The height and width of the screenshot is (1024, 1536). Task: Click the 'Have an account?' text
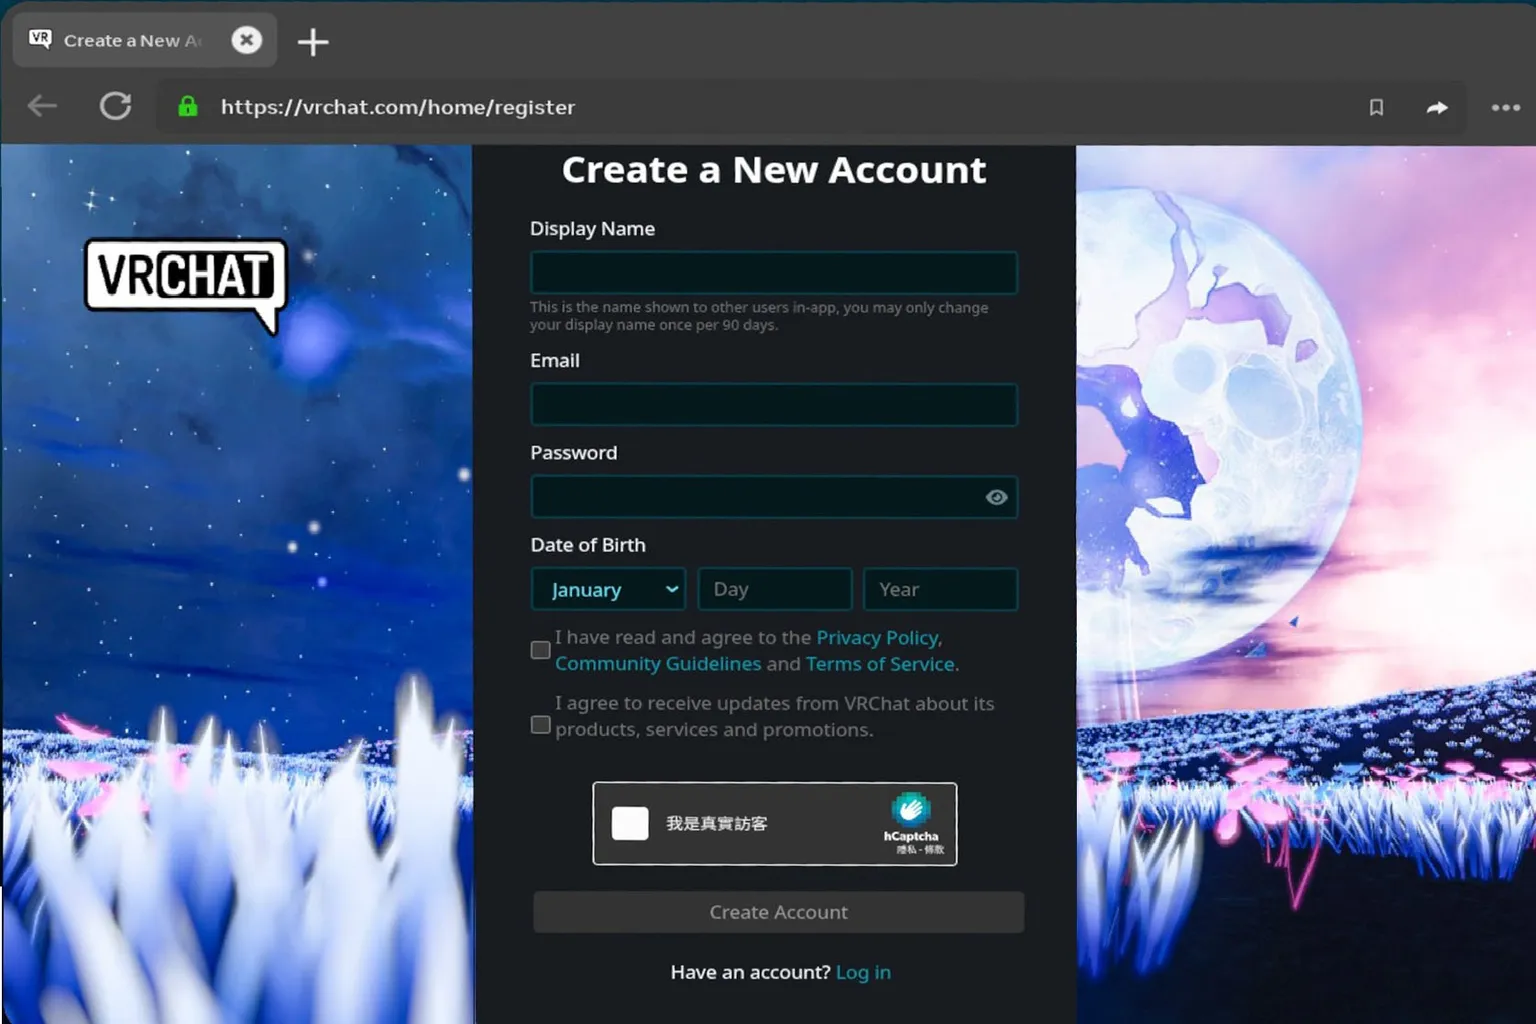750,972
